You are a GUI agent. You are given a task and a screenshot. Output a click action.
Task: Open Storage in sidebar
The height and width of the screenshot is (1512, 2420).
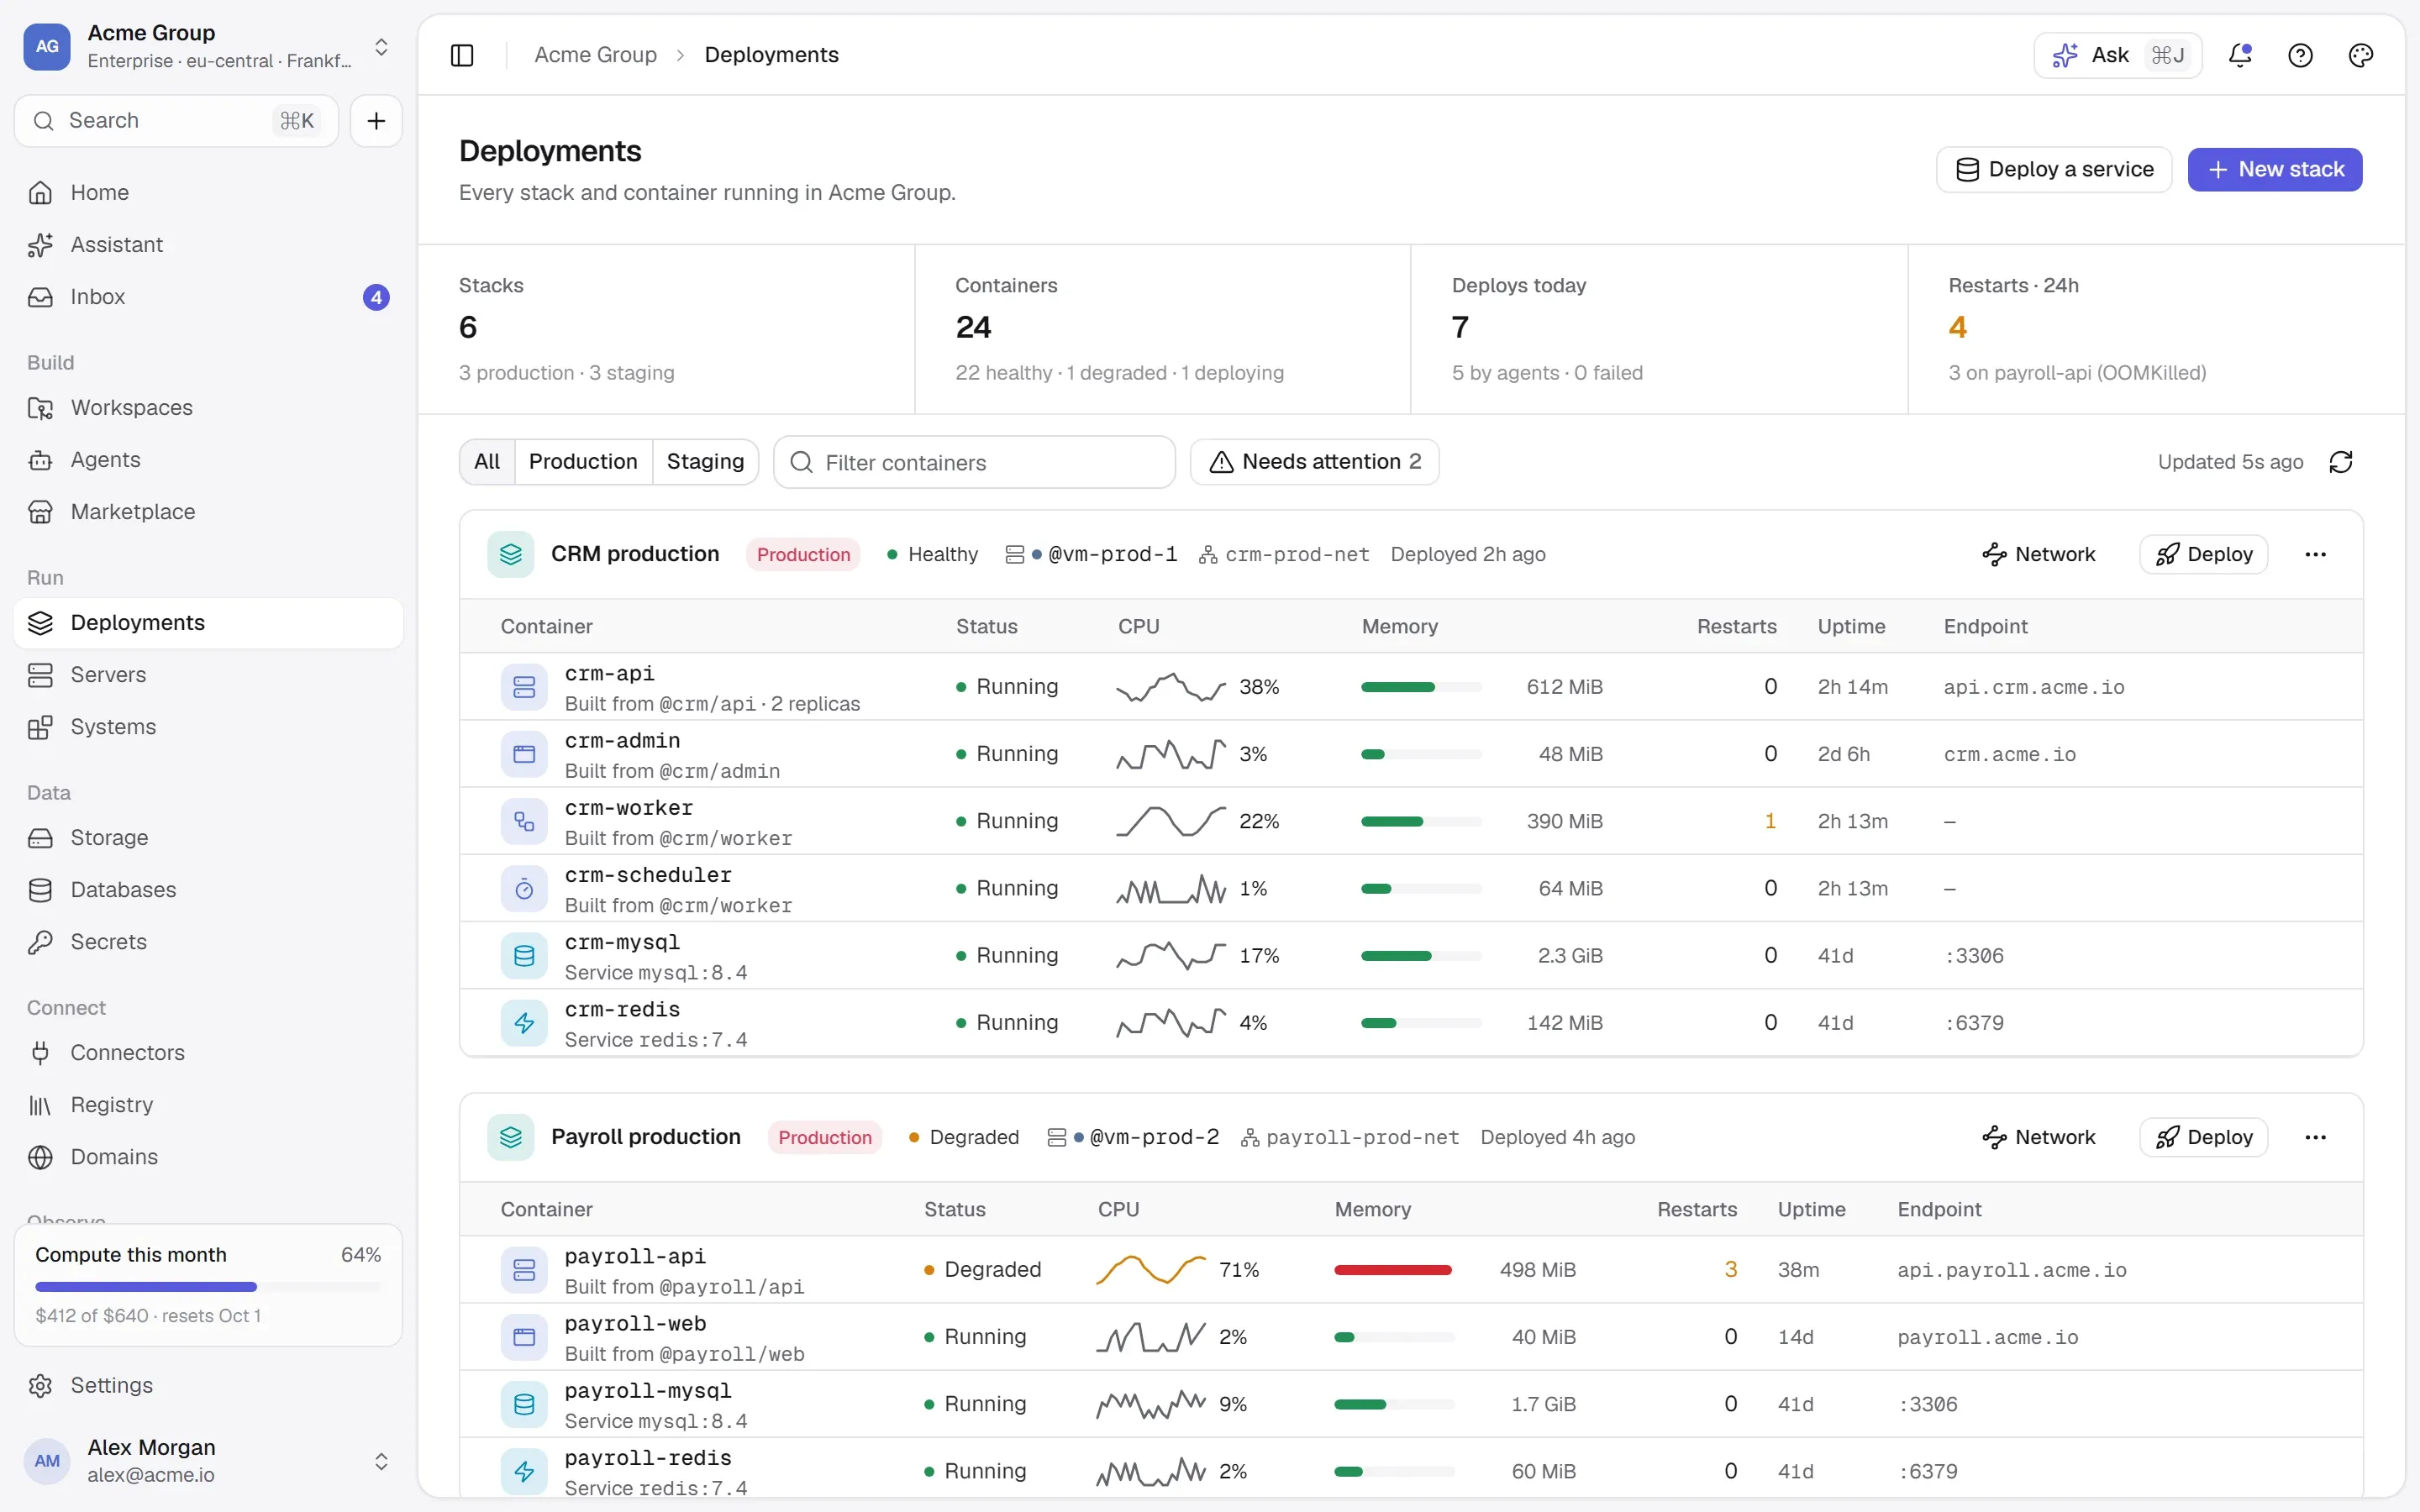pos(208,838)
